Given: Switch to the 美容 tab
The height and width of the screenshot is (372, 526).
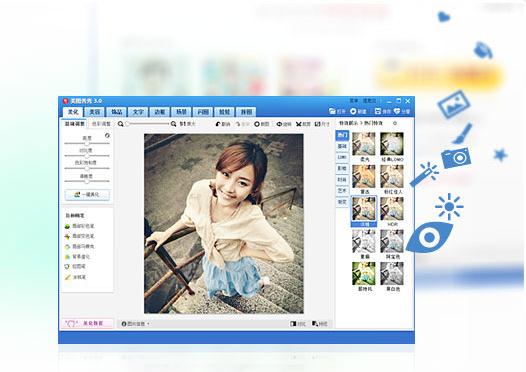Looking at the screenshot, I should tap(95, 112).
